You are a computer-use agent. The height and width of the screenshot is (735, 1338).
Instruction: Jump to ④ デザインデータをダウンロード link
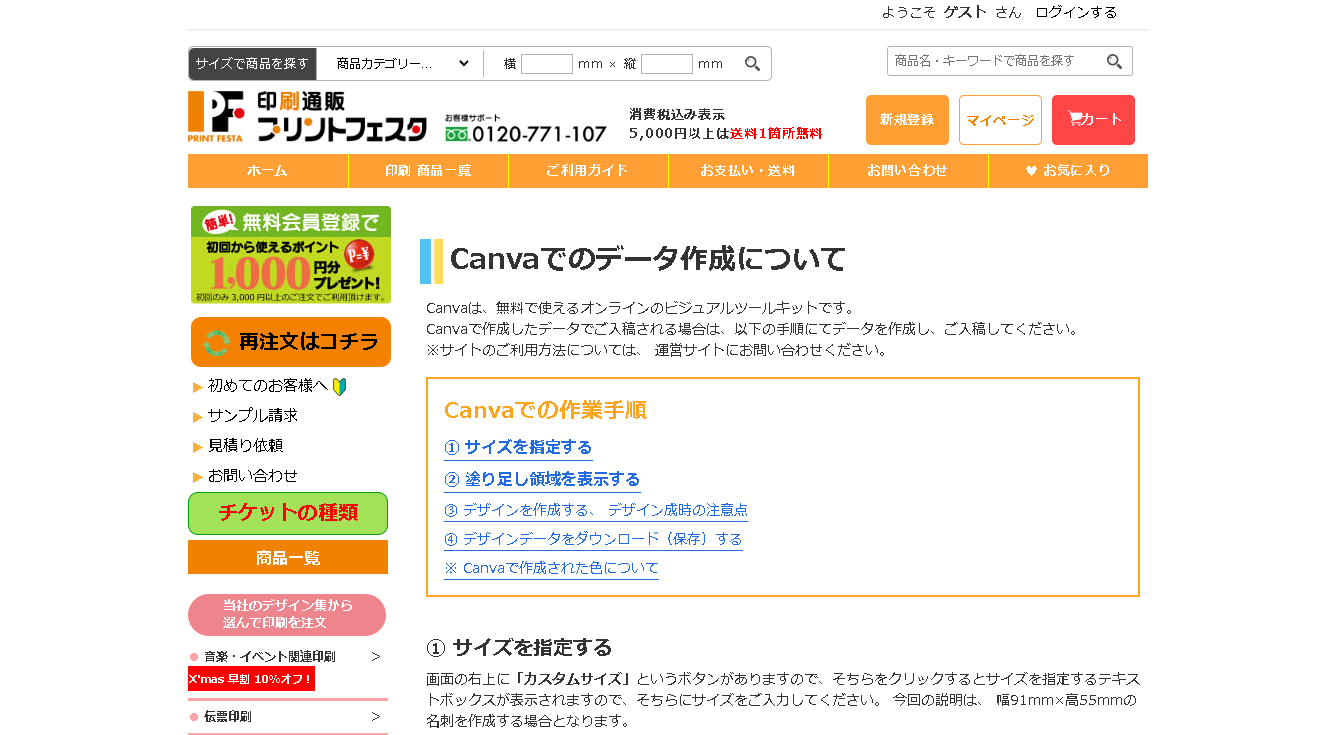(x=593, y=539)
